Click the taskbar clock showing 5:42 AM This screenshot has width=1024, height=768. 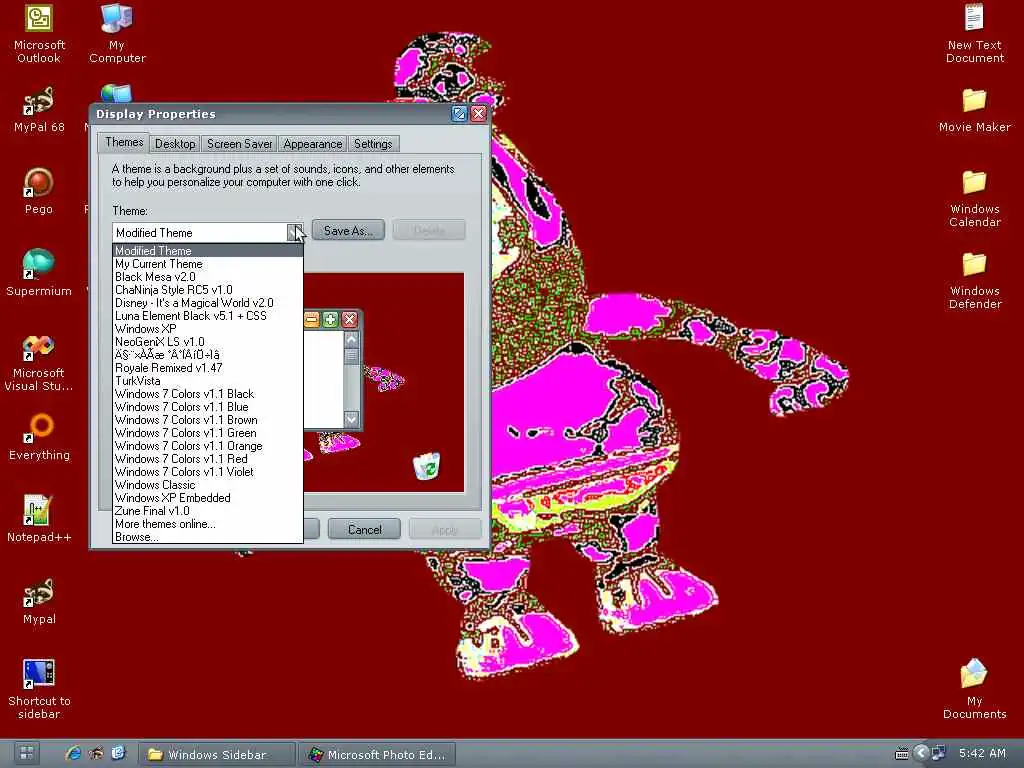pyautogui.click(x=982, y=753)
